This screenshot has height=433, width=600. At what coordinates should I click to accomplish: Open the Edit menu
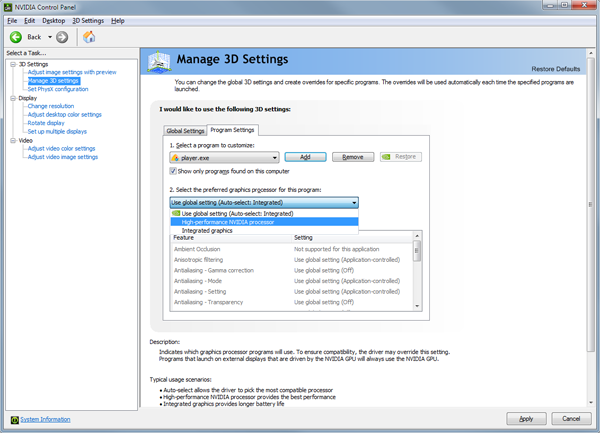click(29, 21)
